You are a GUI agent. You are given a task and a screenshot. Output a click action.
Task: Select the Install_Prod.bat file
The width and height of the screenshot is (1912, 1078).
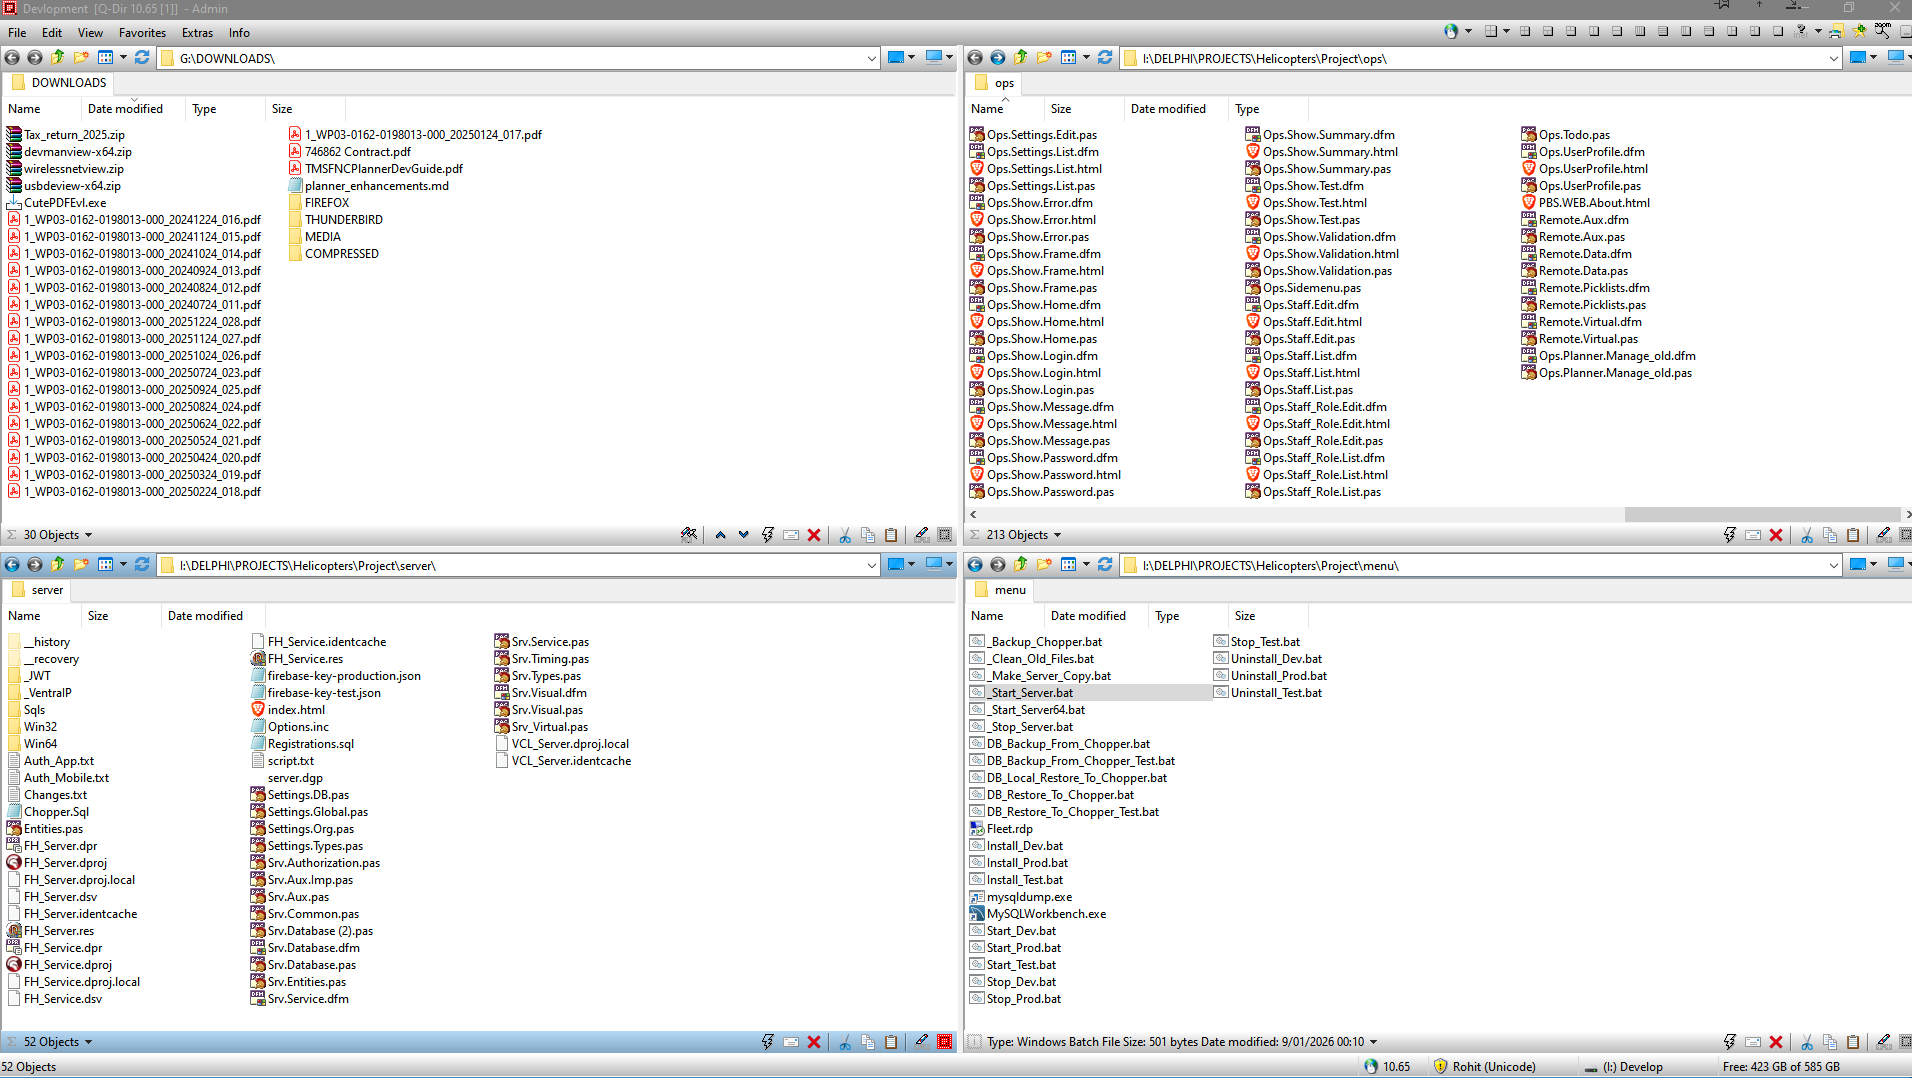point(1027,863)
